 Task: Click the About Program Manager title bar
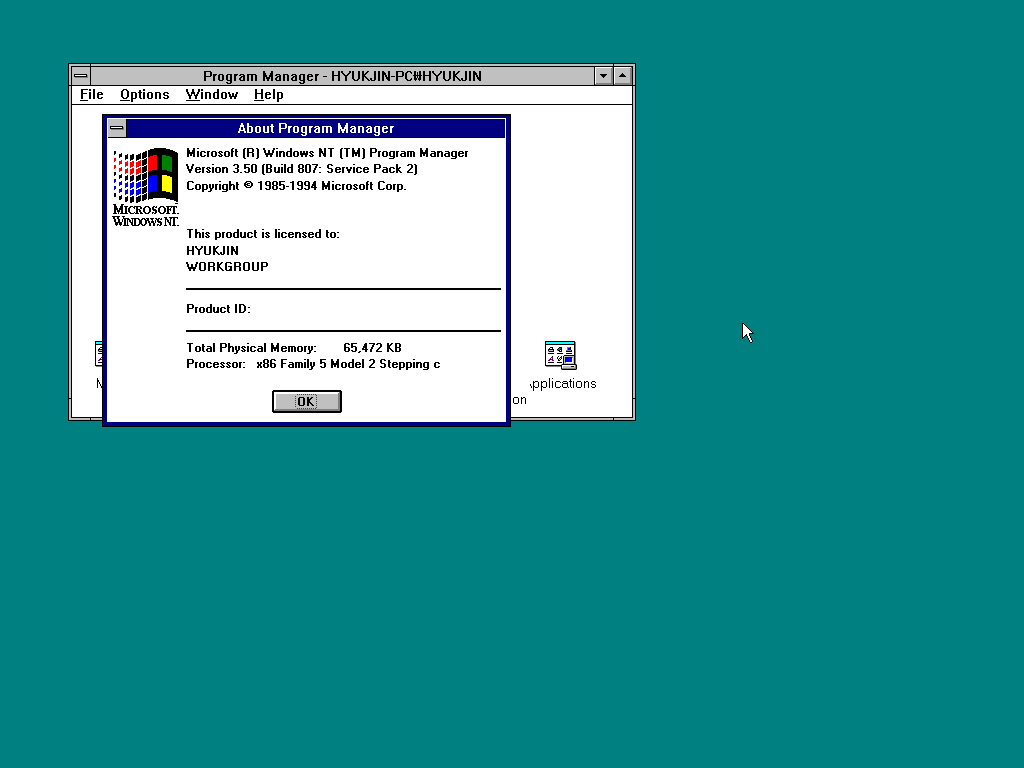pos(315,128)
